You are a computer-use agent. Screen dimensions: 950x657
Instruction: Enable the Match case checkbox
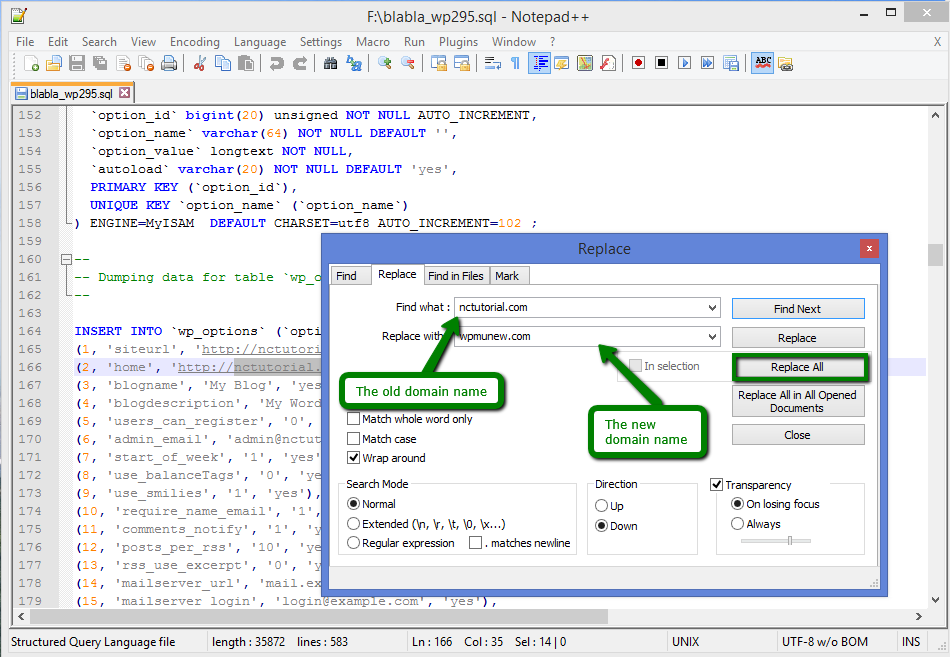(353, 438)
